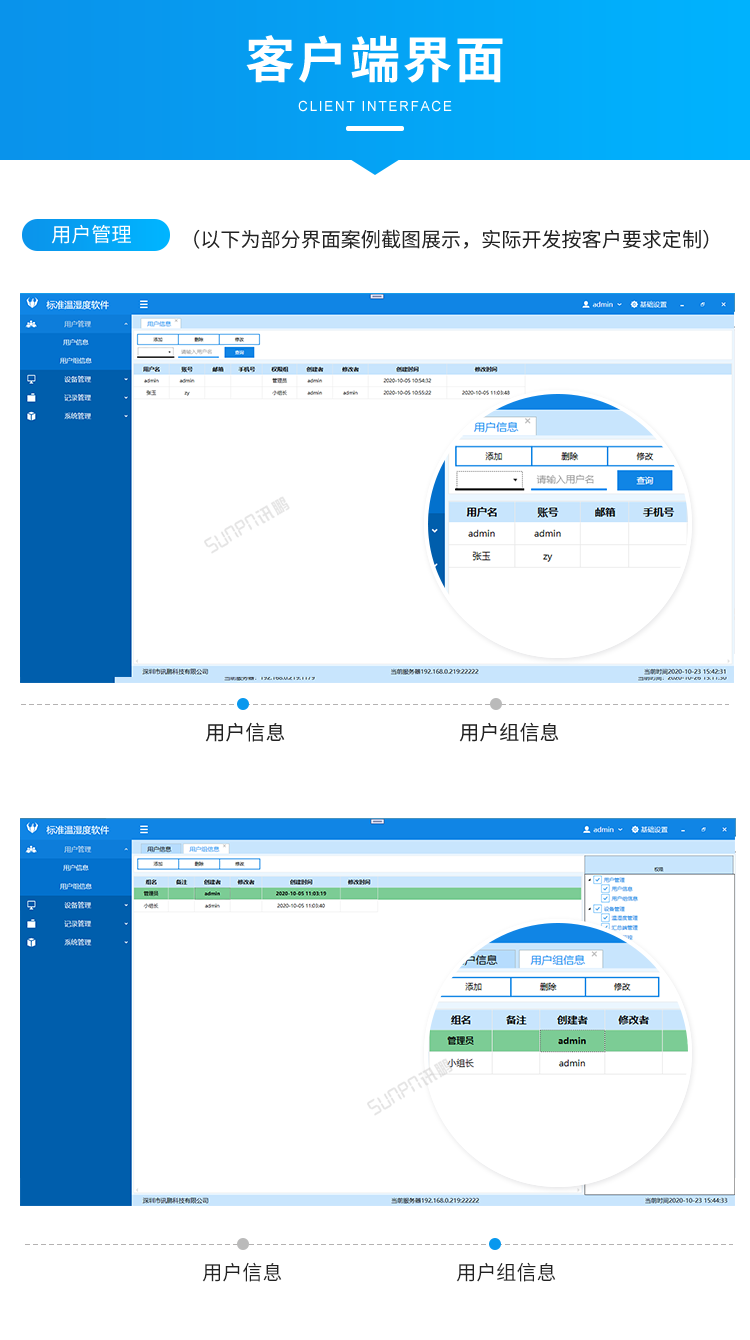
Task: Click the 用户管理 sidebar icon in the upper window
Action: [x=32, y=324]
